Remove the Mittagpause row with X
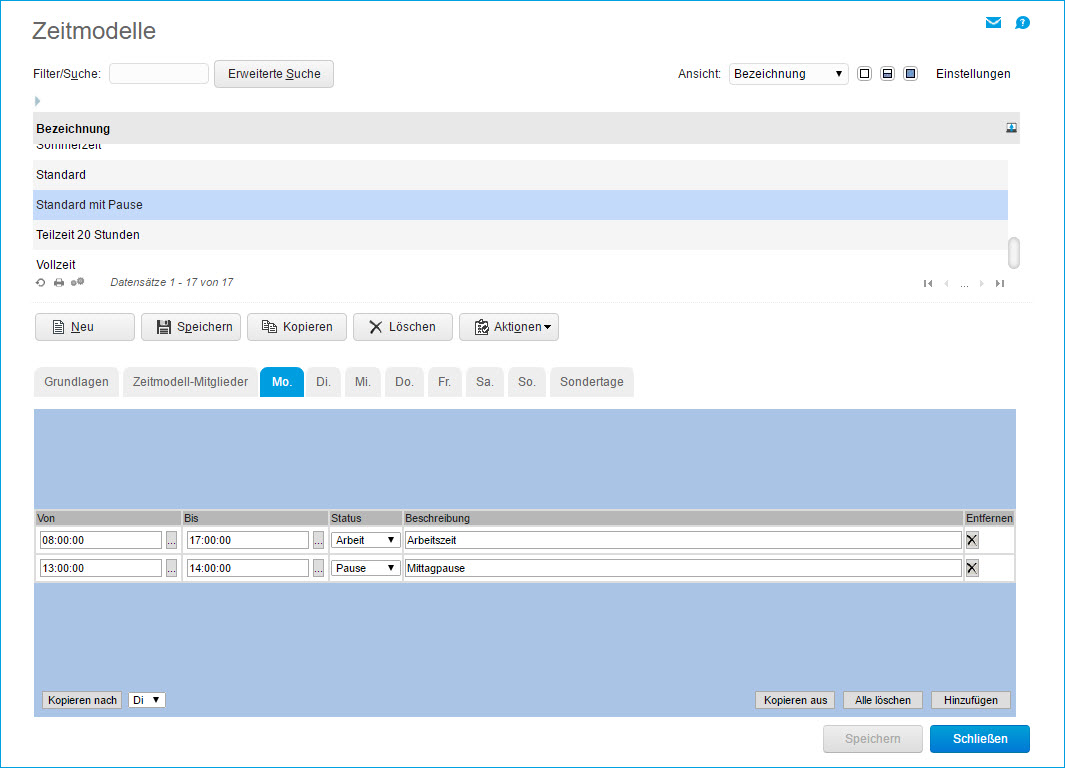Image resolution: width=1065 pixels, height=768 pixels. [x=972, y=568]
